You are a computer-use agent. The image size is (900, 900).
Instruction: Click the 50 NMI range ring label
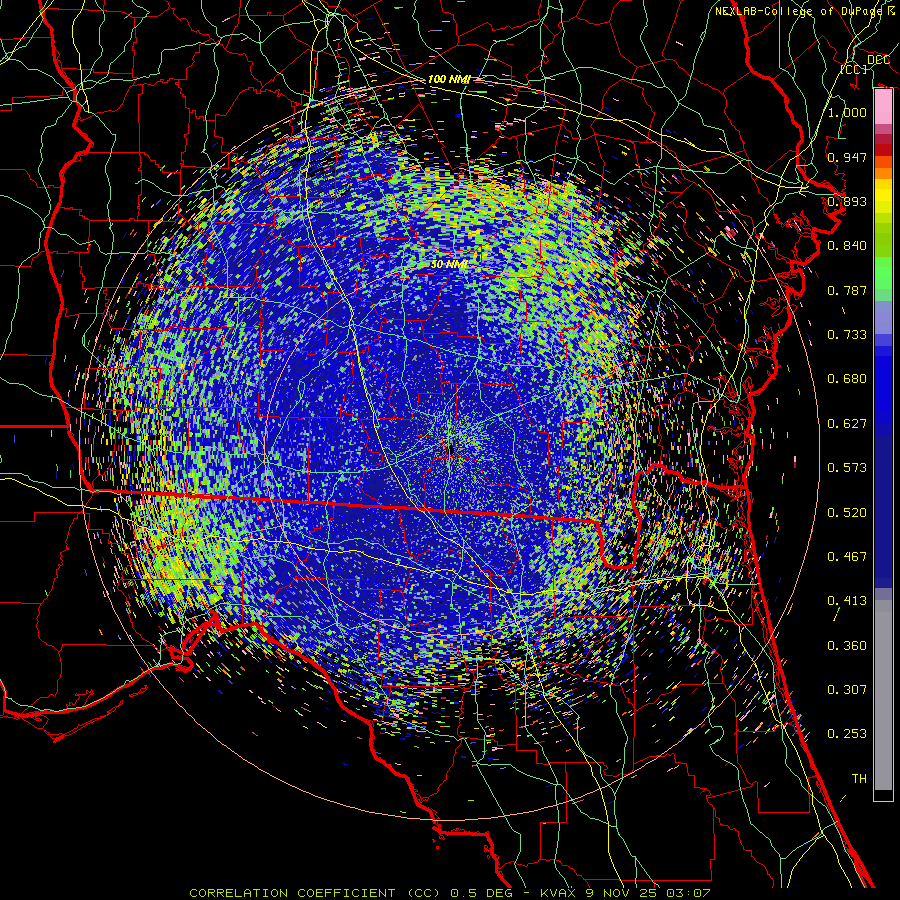tap(449, 265)
